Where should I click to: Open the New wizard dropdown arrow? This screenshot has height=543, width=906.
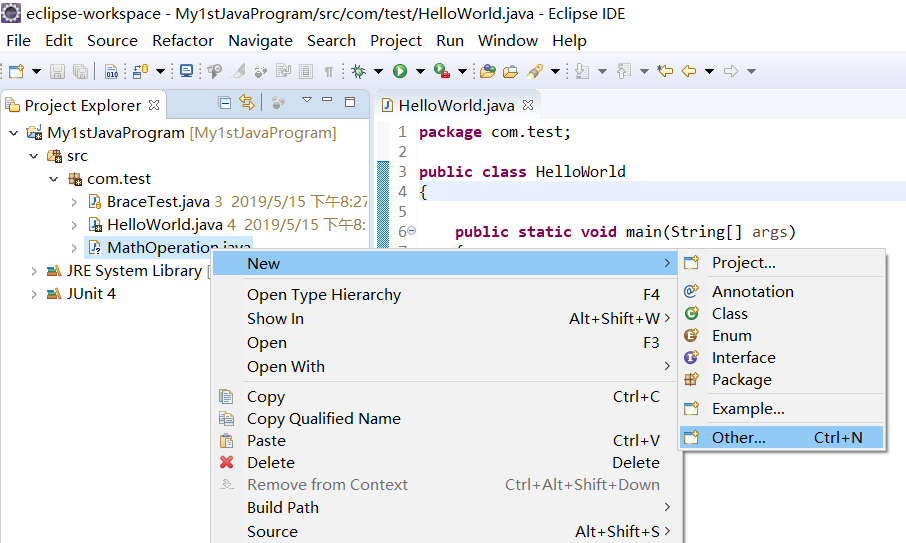[x=36, y=72]
